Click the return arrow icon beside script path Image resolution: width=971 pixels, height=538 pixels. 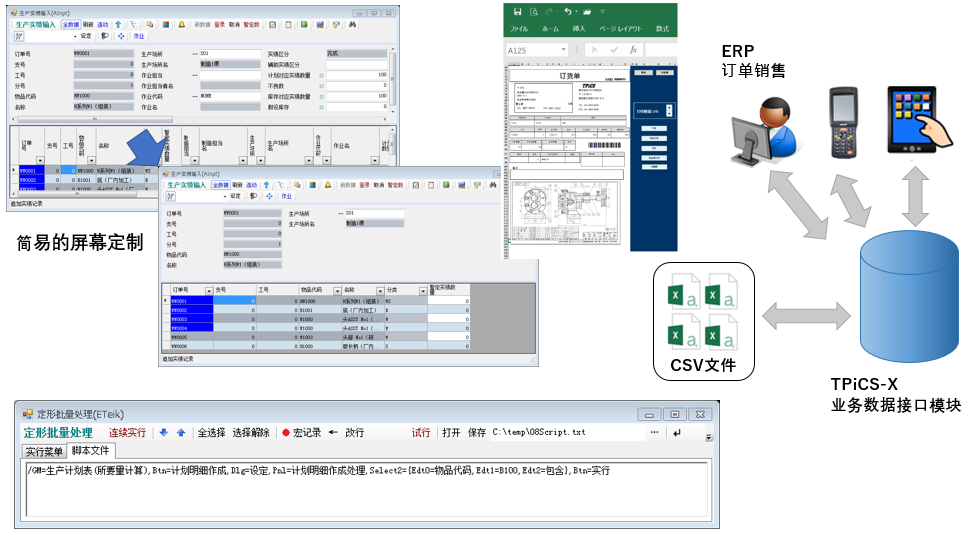[676, 433]
